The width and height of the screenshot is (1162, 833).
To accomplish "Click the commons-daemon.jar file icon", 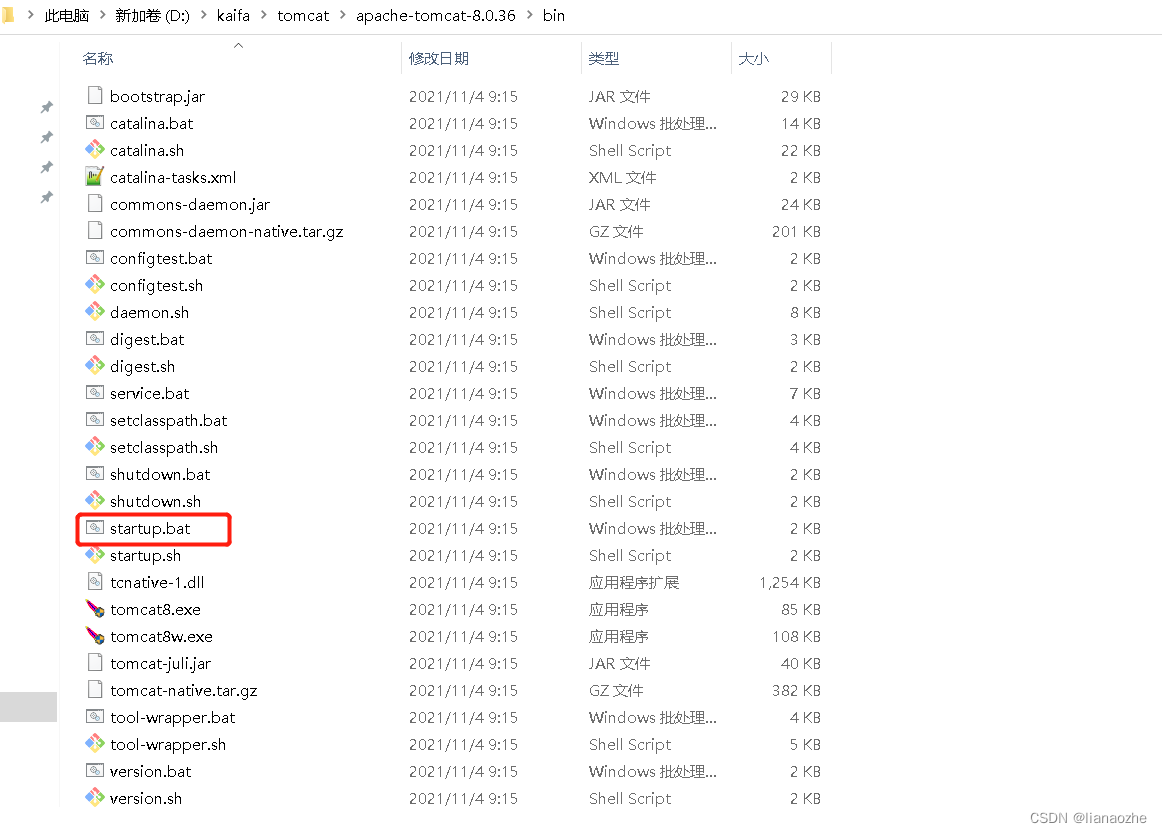I will pos(95,203).
